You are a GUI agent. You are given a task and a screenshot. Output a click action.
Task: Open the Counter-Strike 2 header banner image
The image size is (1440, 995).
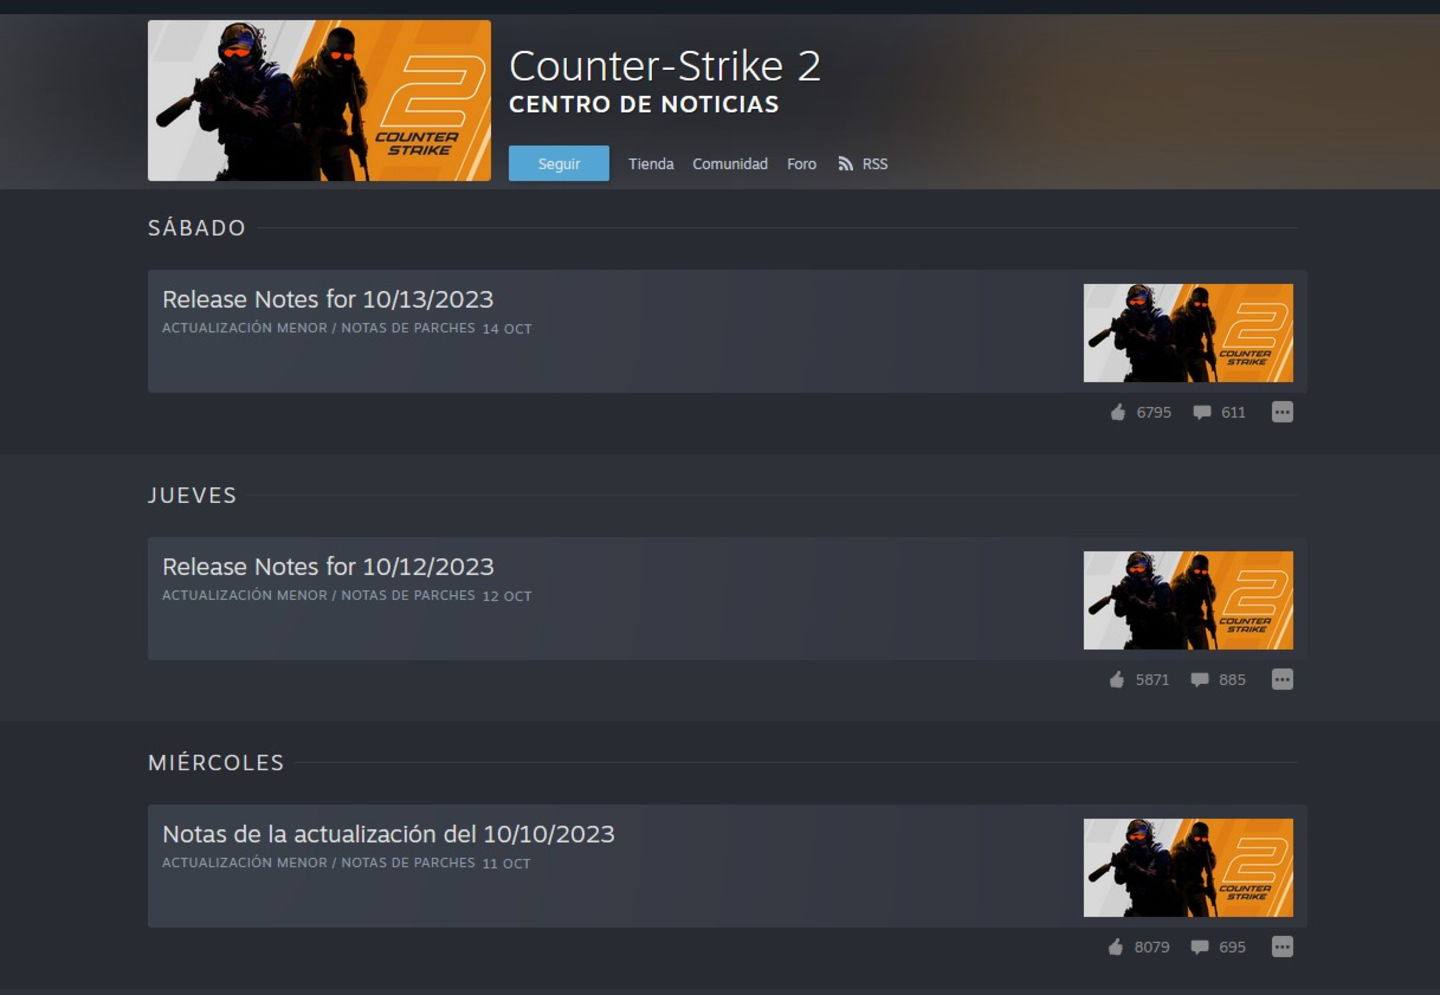tap(319, 101)
